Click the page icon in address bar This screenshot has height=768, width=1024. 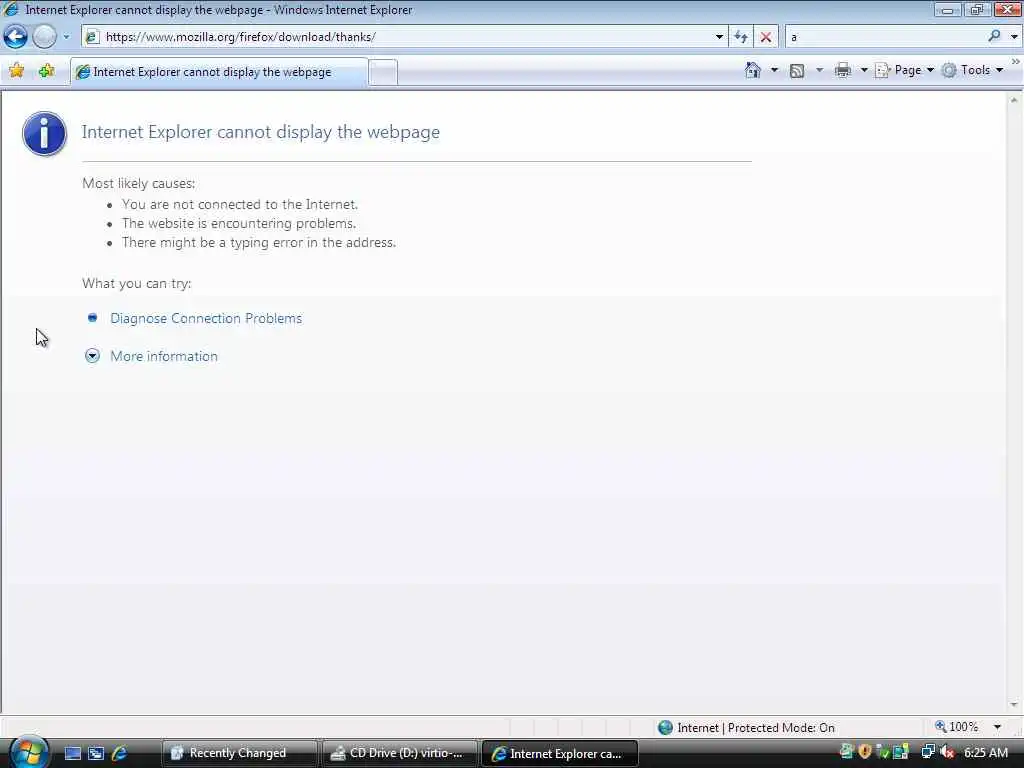92,37
